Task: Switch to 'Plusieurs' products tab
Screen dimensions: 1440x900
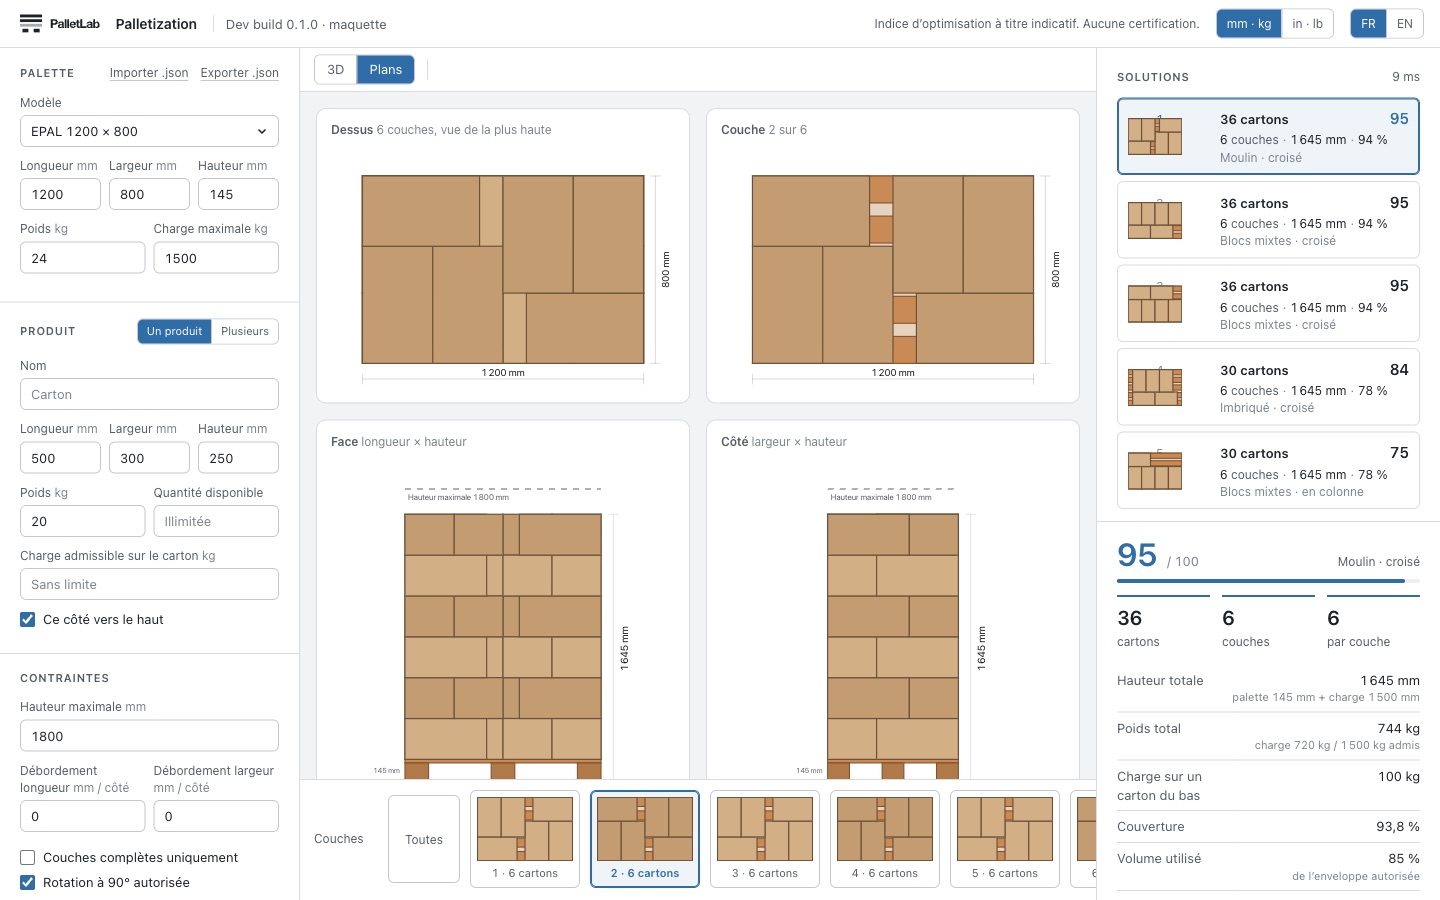Action: coord(245,331)
